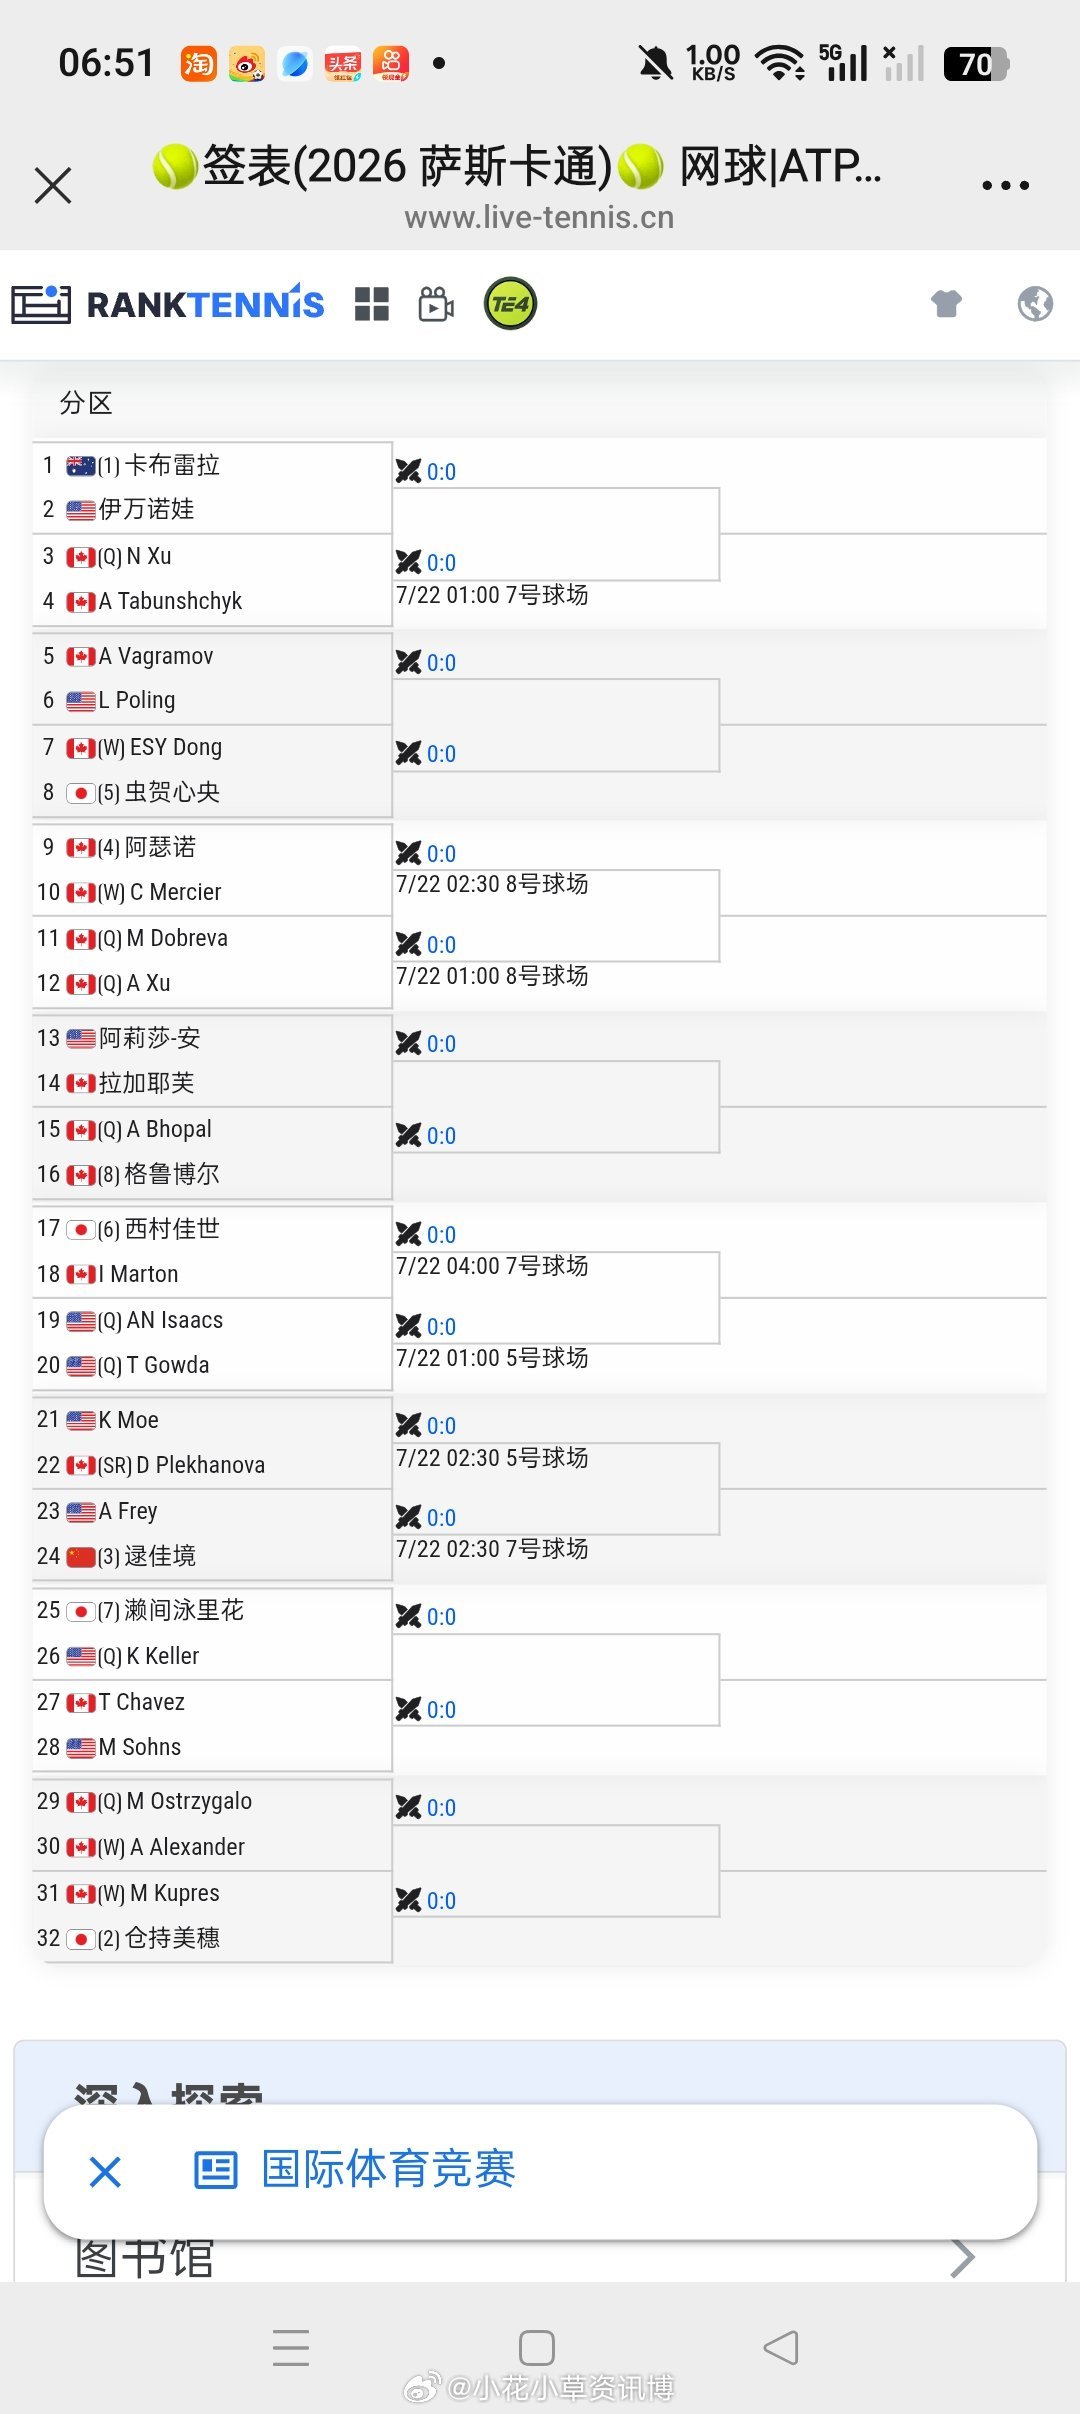Select player 虫贺心央 in row 8
1080x2414 pixels.
[171, 792]
